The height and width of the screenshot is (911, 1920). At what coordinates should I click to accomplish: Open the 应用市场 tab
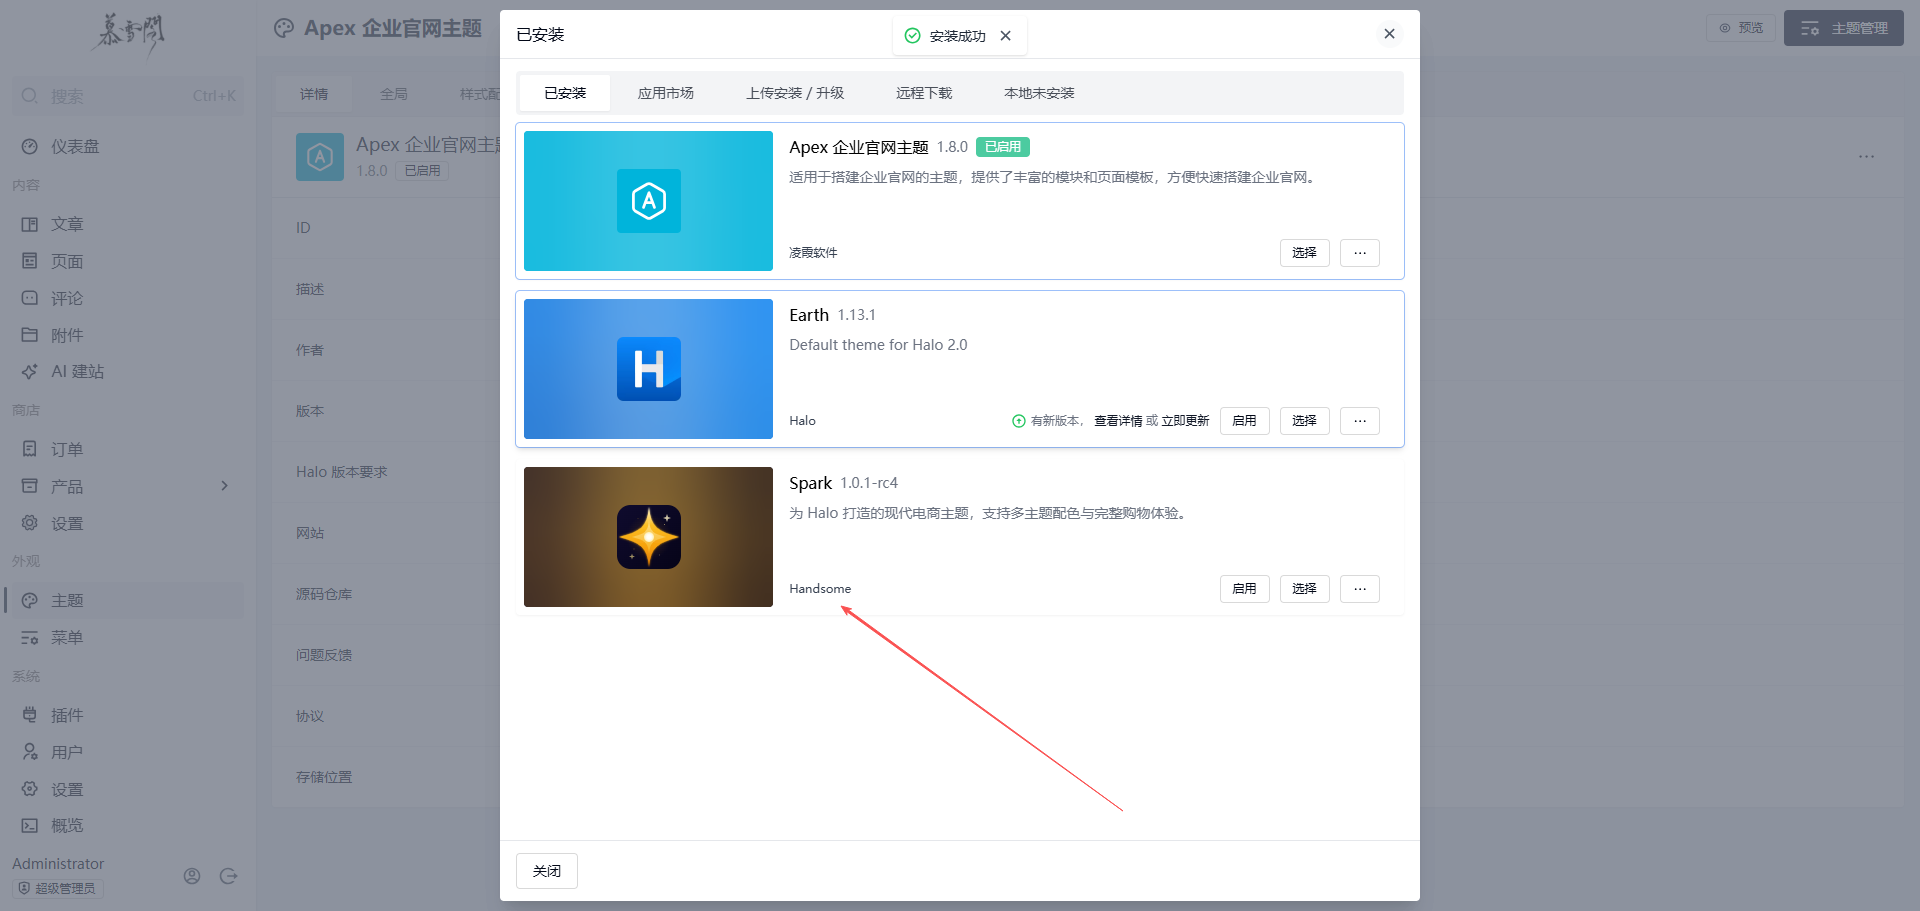coord(665,93)
